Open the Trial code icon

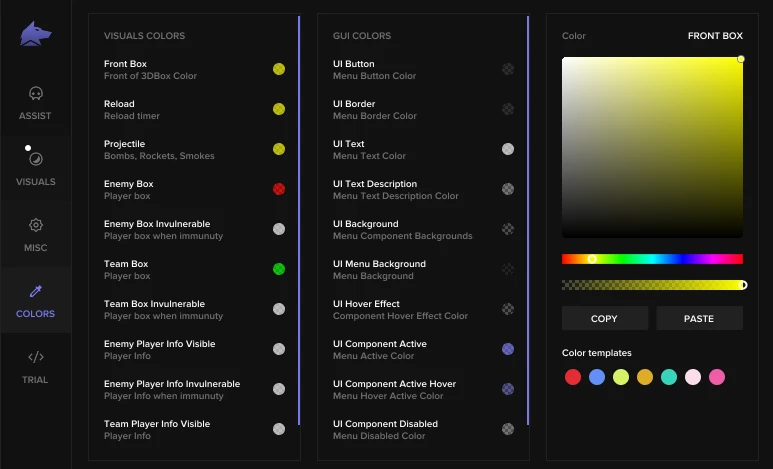point(35,357)
